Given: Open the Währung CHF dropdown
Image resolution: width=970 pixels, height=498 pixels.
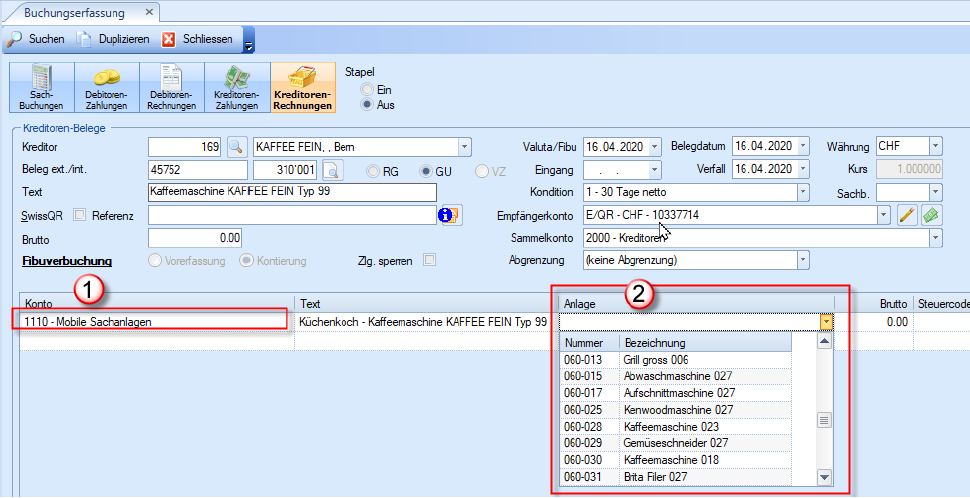Looking at the screenshot, I should click(934, 147).
